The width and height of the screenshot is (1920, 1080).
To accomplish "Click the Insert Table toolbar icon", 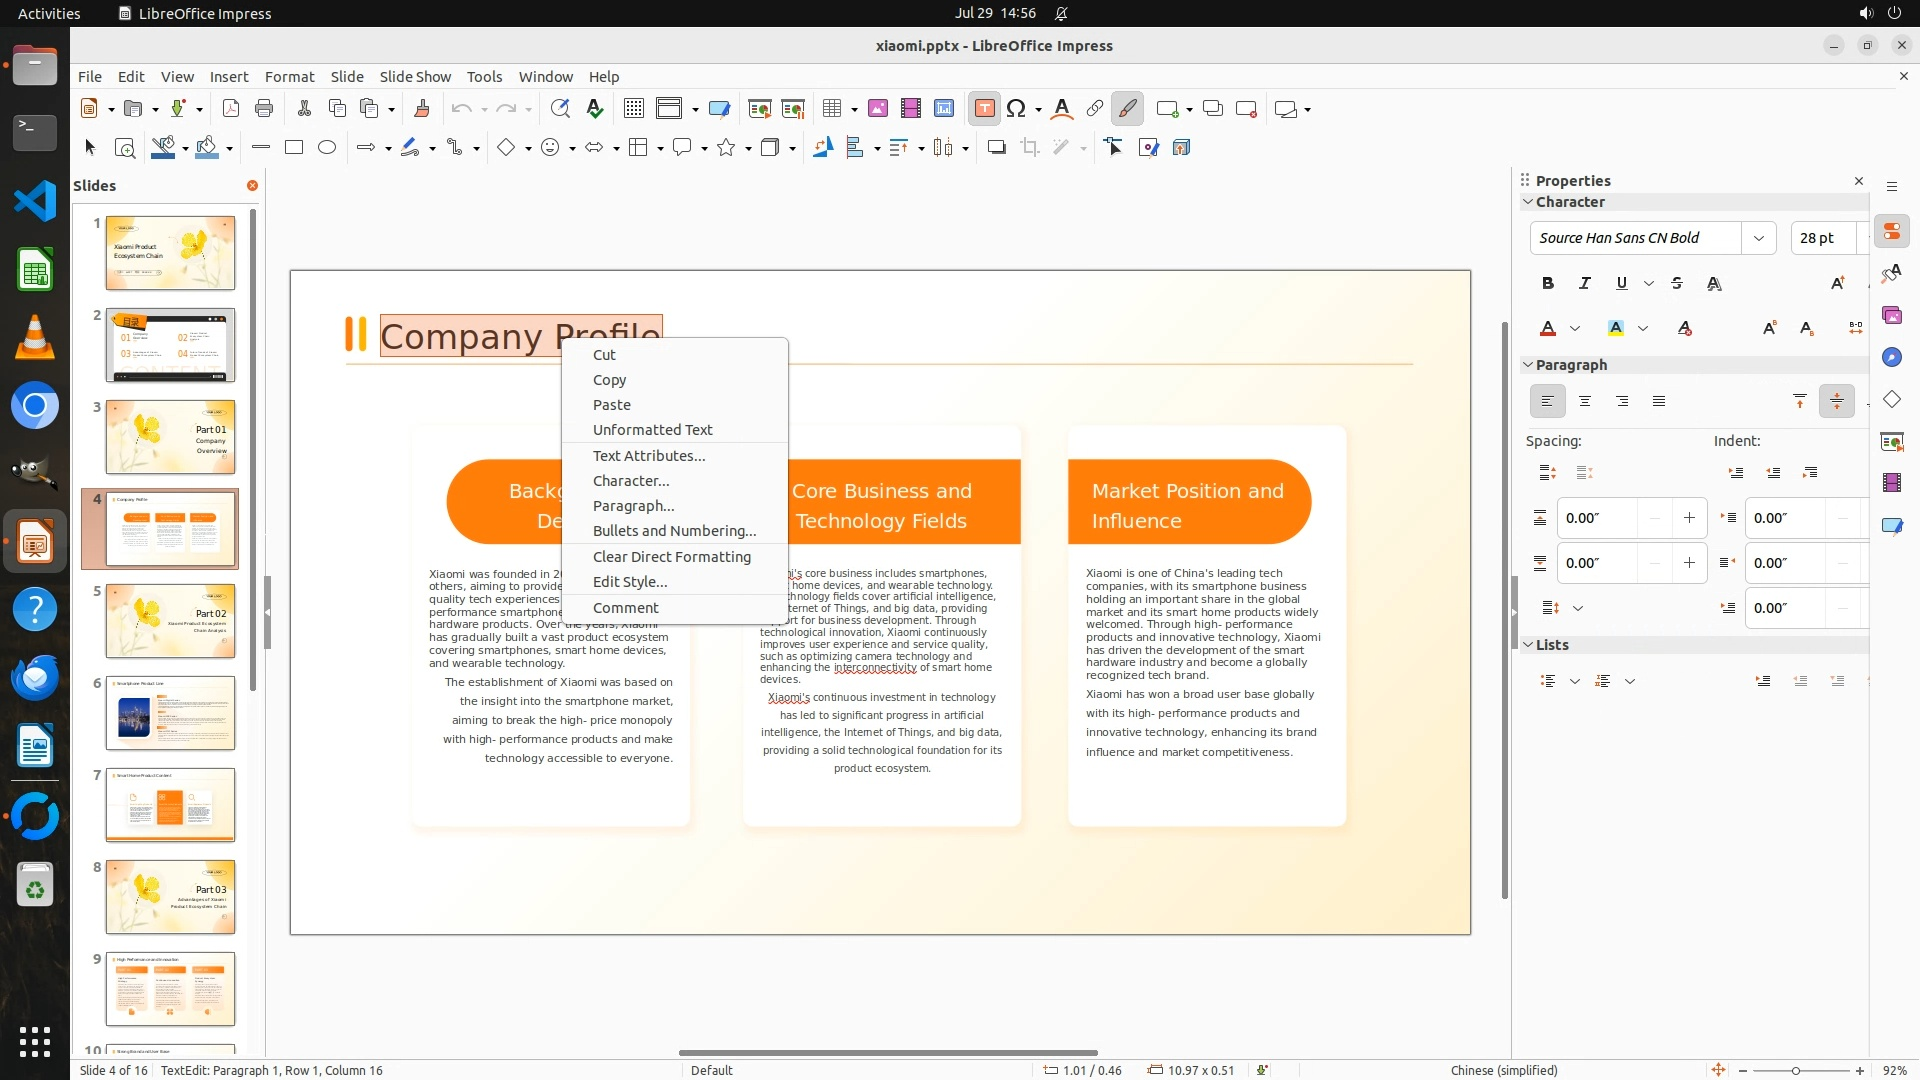I will pyautogui.click(x=831, y=109).
